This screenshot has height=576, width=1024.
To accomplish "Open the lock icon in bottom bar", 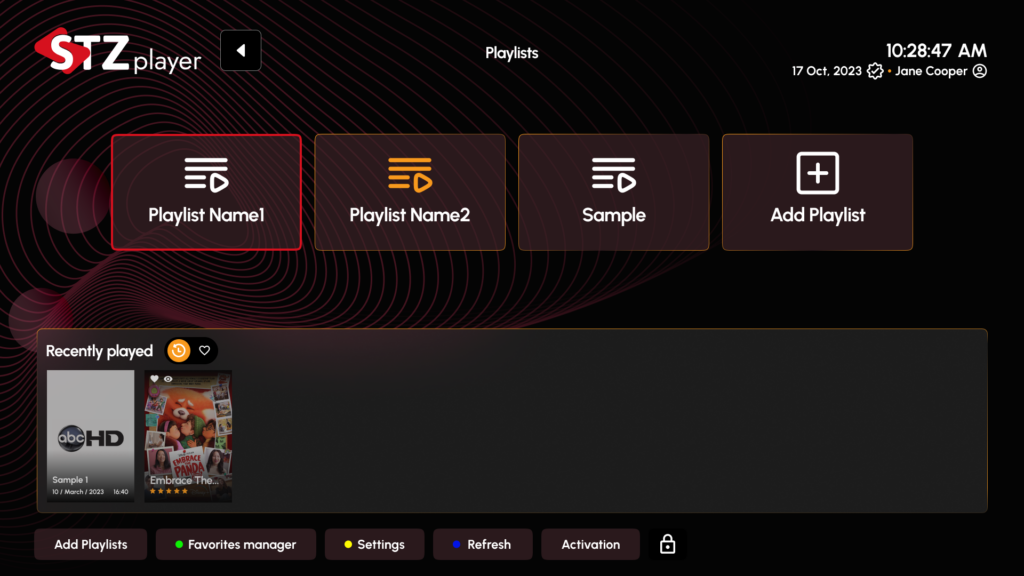I will point(667,544).
